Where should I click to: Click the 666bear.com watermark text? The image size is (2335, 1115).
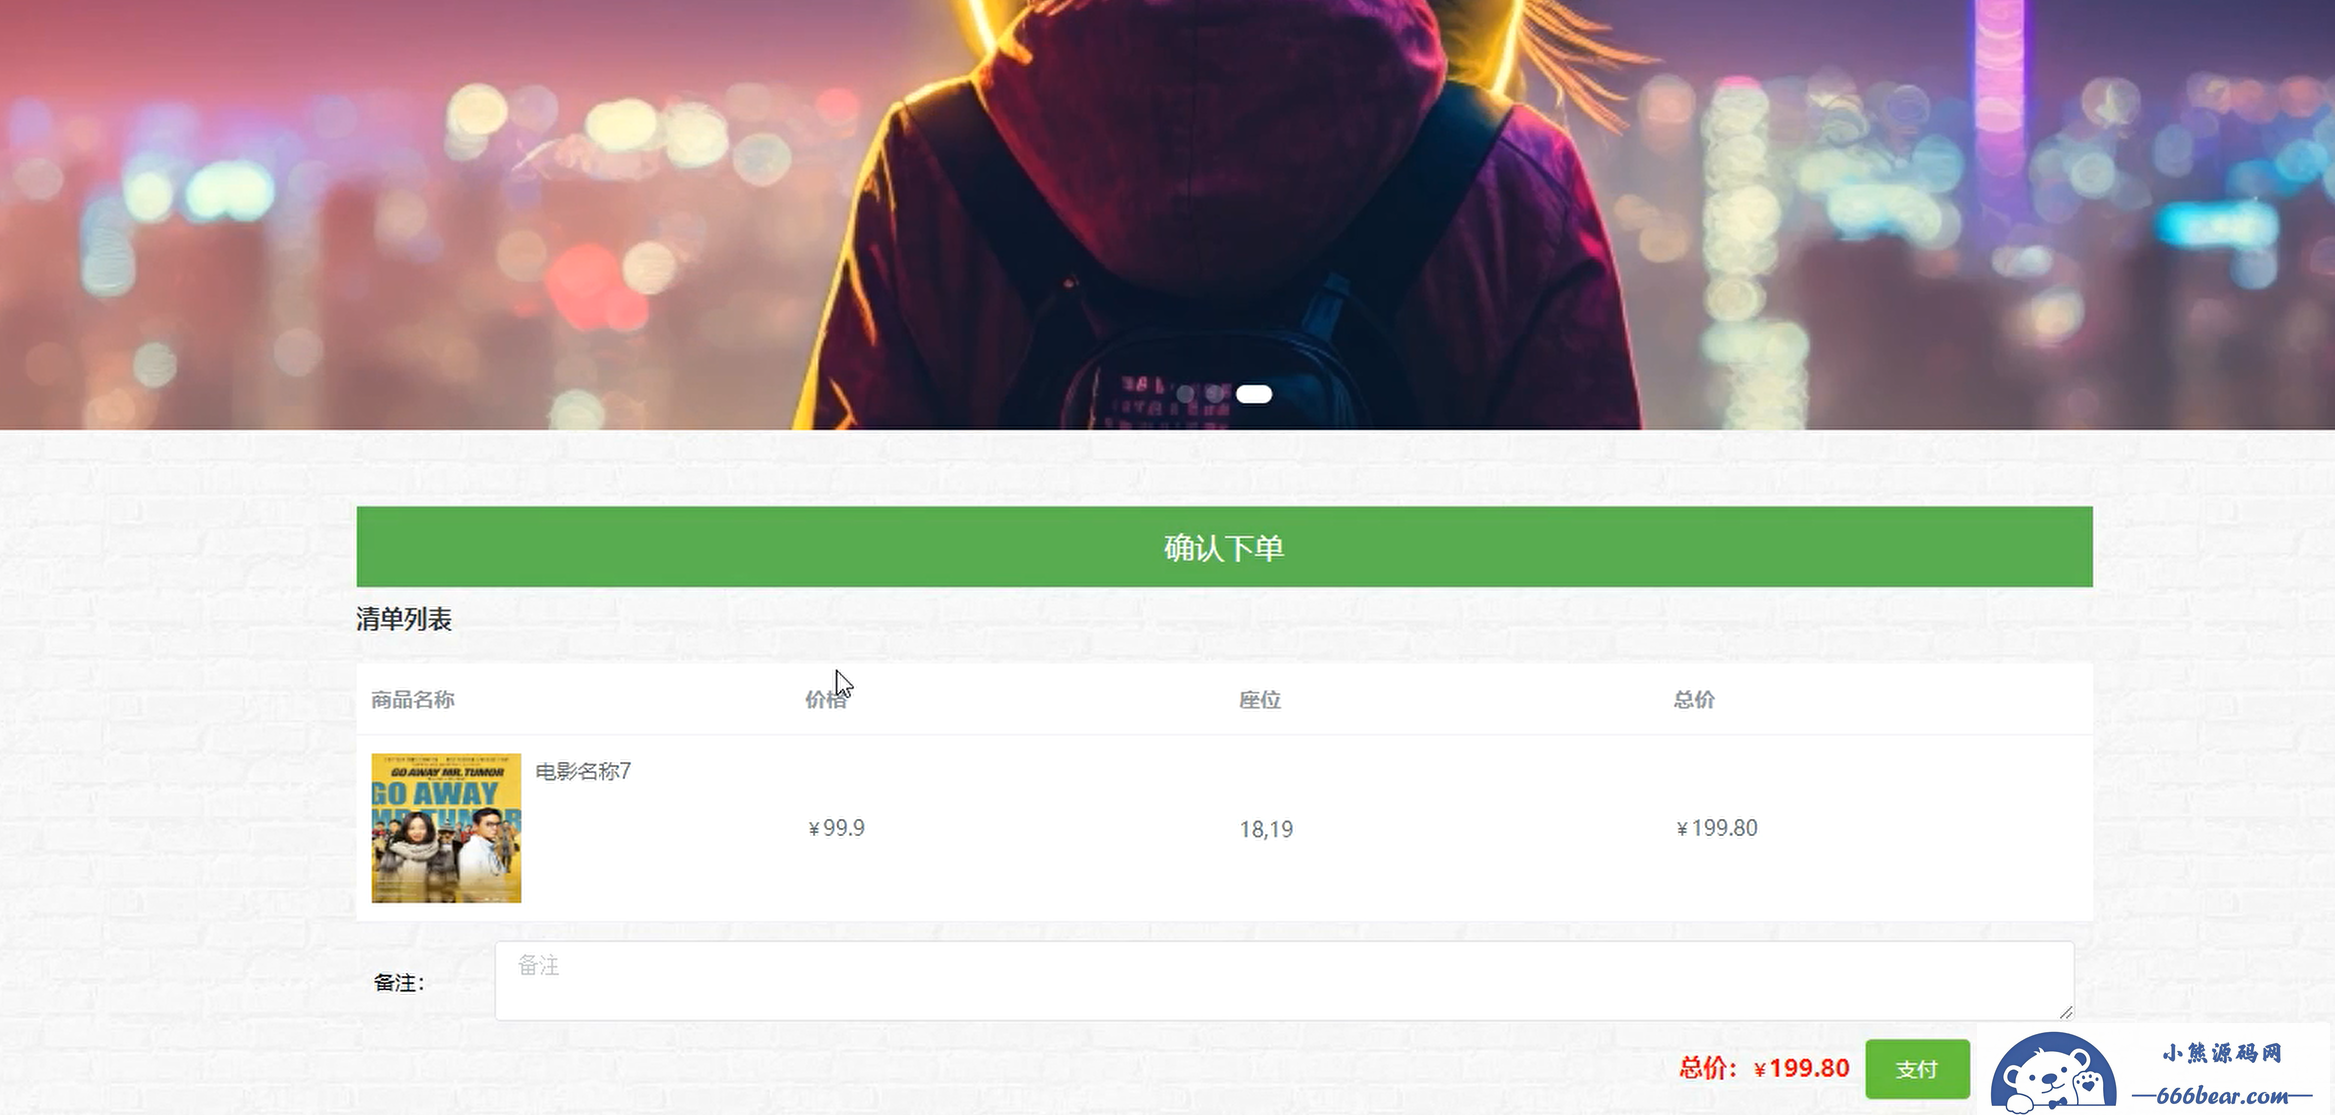[2222, 1096]
